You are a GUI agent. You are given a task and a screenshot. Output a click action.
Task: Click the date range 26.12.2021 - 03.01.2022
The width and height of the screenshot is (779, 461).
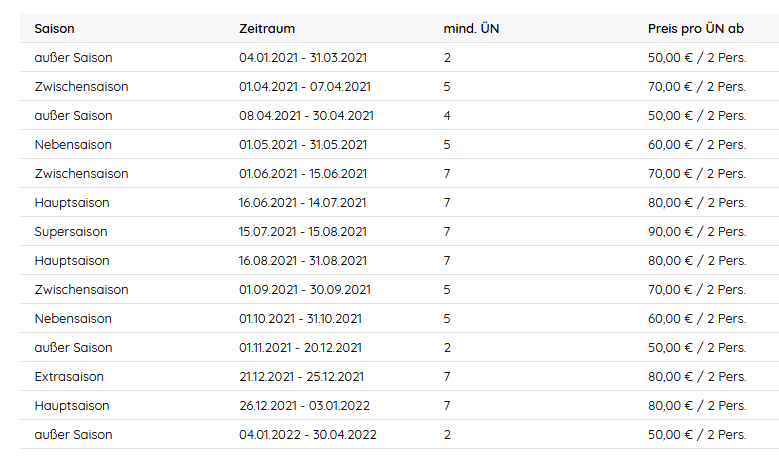click(x=304, y=406)
